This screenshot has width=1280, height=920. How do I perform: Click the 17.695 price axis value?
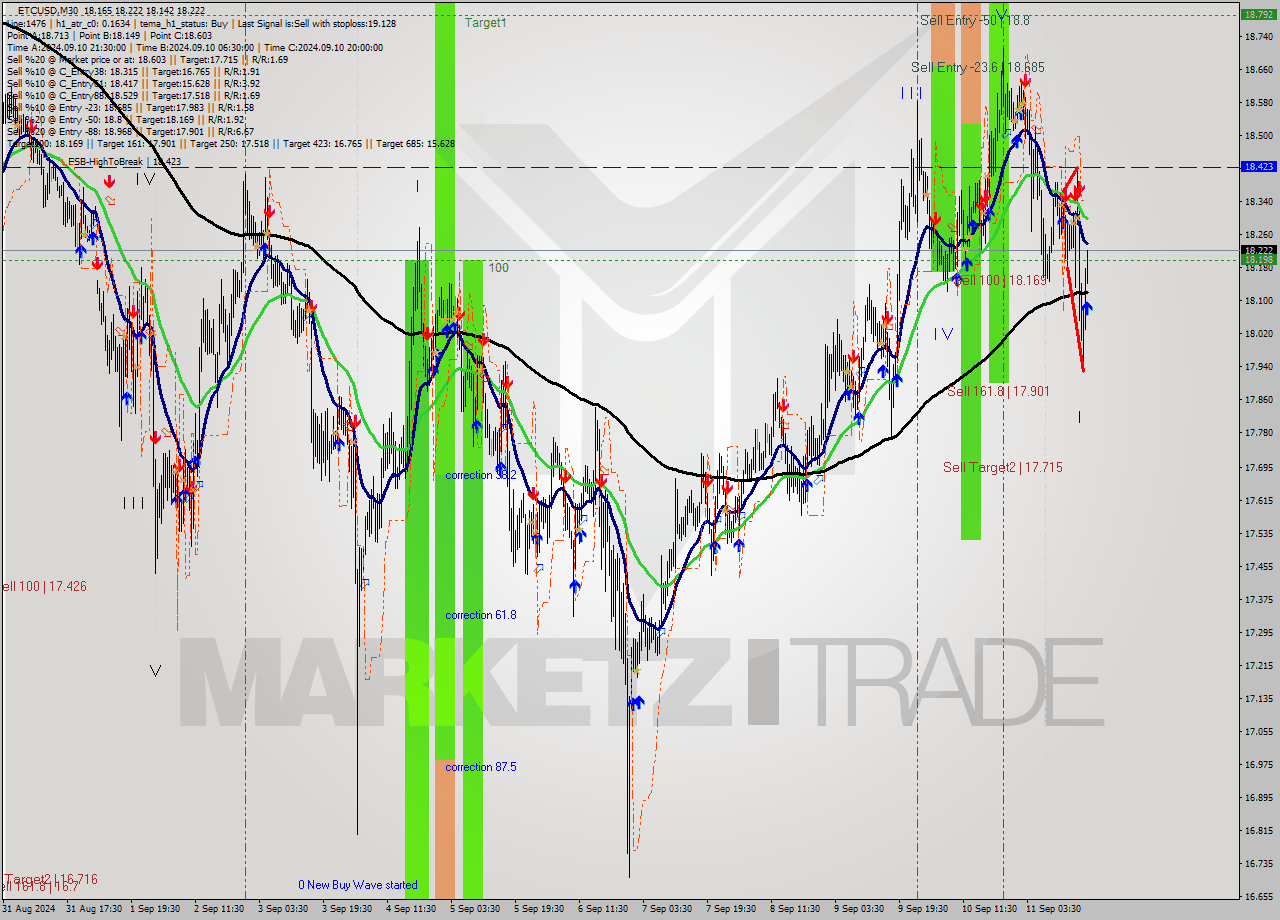[1257, 466]
